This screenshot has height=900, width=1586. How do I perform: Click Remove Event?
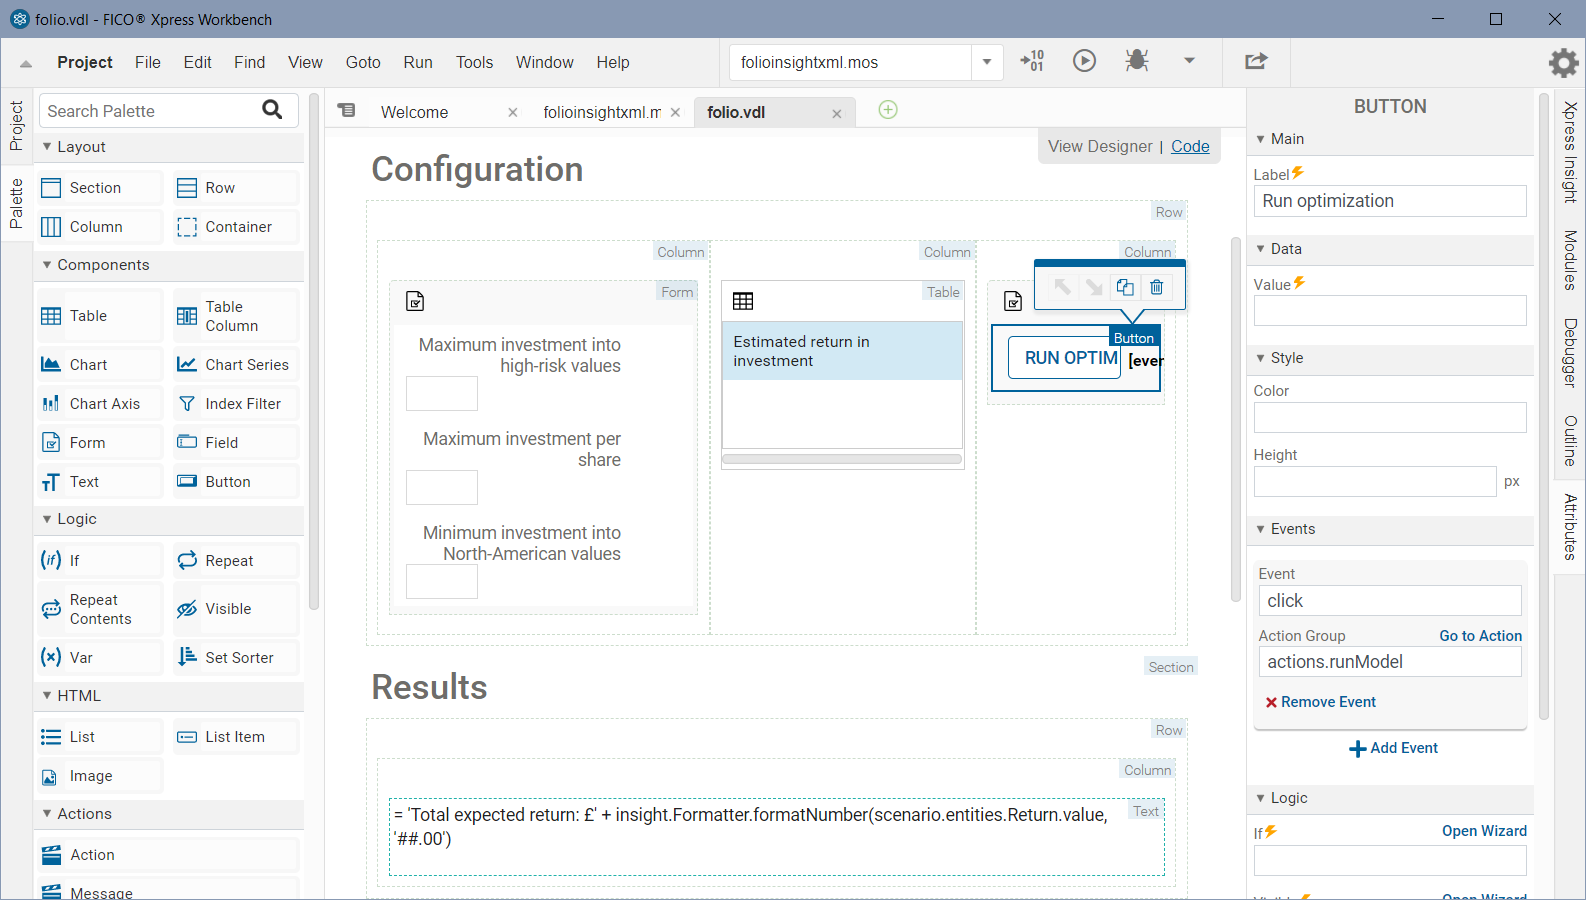(x=1320, y=702)
